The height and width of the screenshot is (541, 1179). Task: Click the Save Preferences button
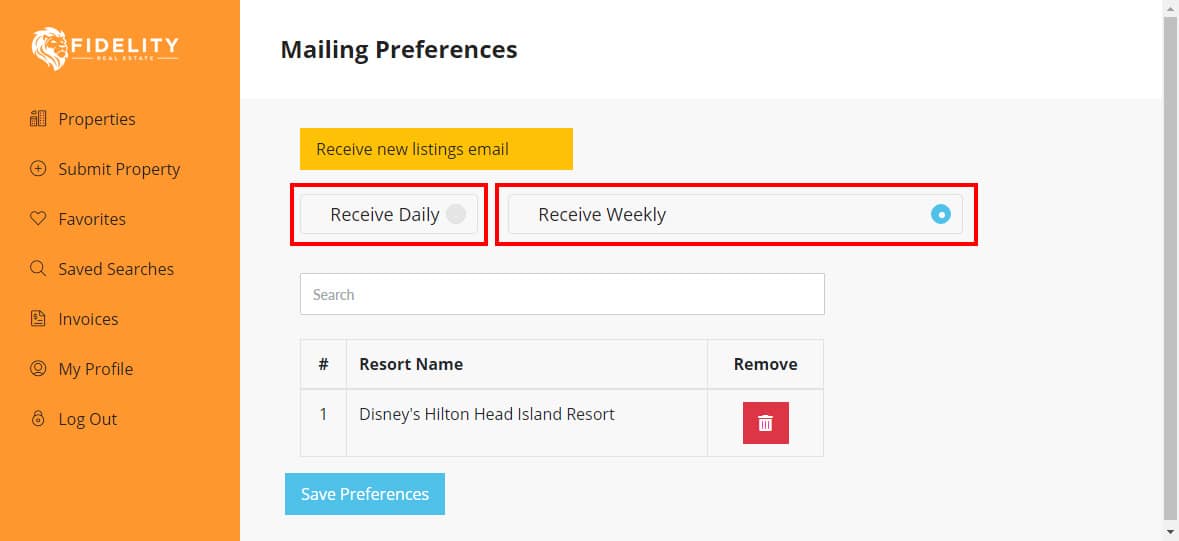pos(365,494)
